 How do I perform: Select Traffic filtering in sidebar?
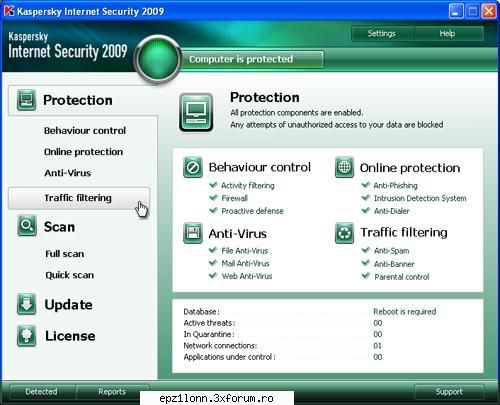pos(79,198)
